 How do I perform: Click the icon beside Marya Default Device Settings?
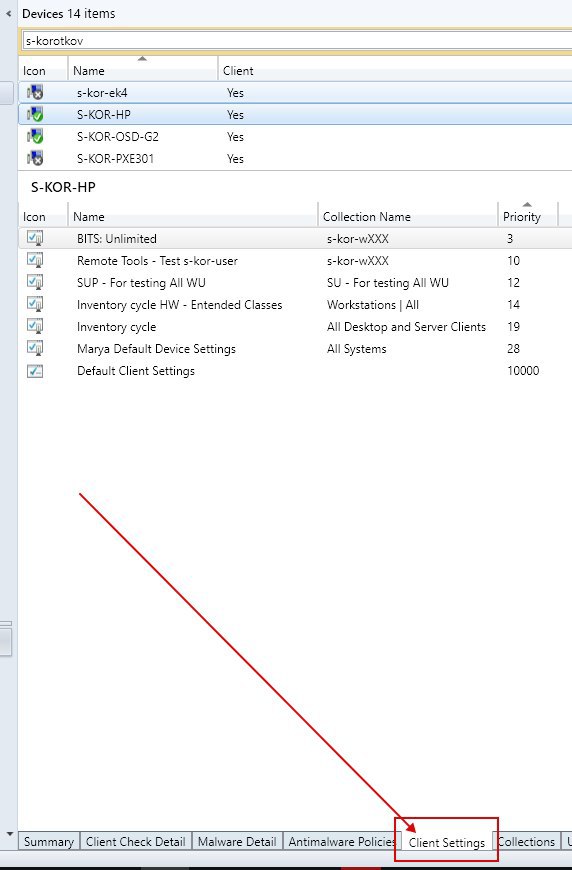pyautogui.click(x=35, y=348)
